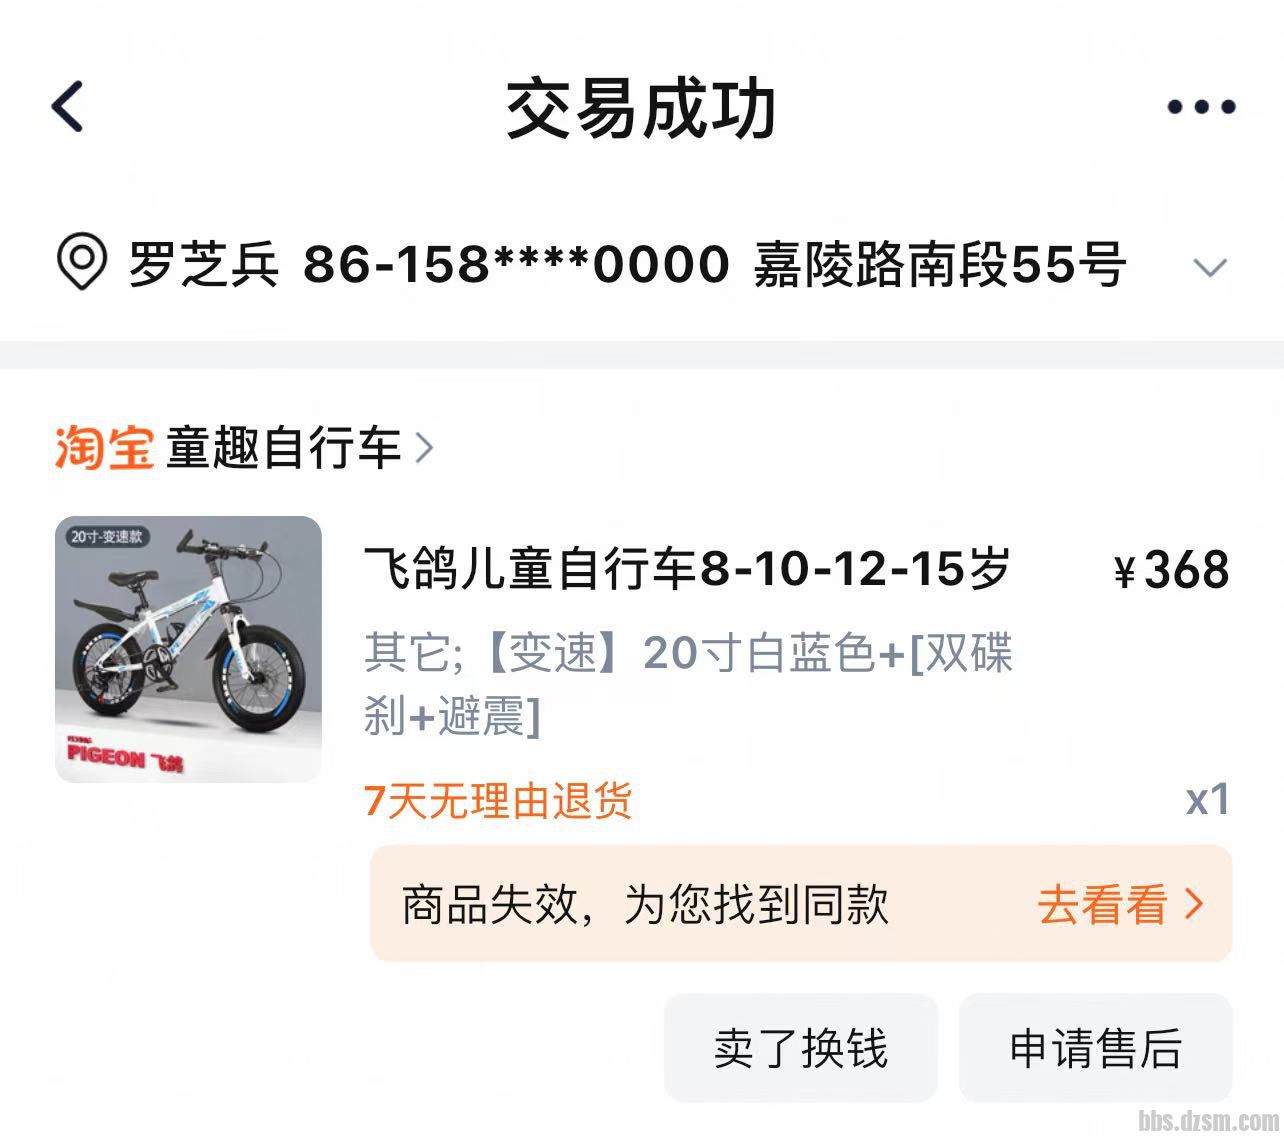Open the three-dot more options menu
The height and width of the screenshot is (1136, 1284).
pyautogui.click(x=1201, y=107)
